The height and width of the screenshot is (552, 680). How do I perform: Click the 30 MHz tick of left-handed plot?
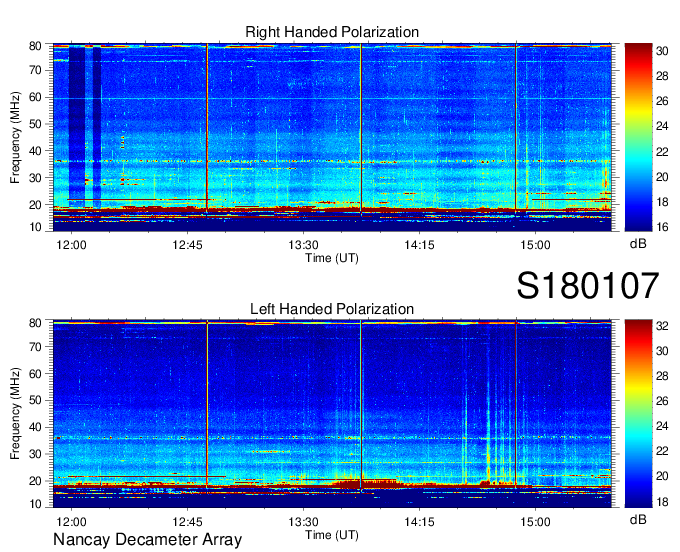[x=35, y=454]
